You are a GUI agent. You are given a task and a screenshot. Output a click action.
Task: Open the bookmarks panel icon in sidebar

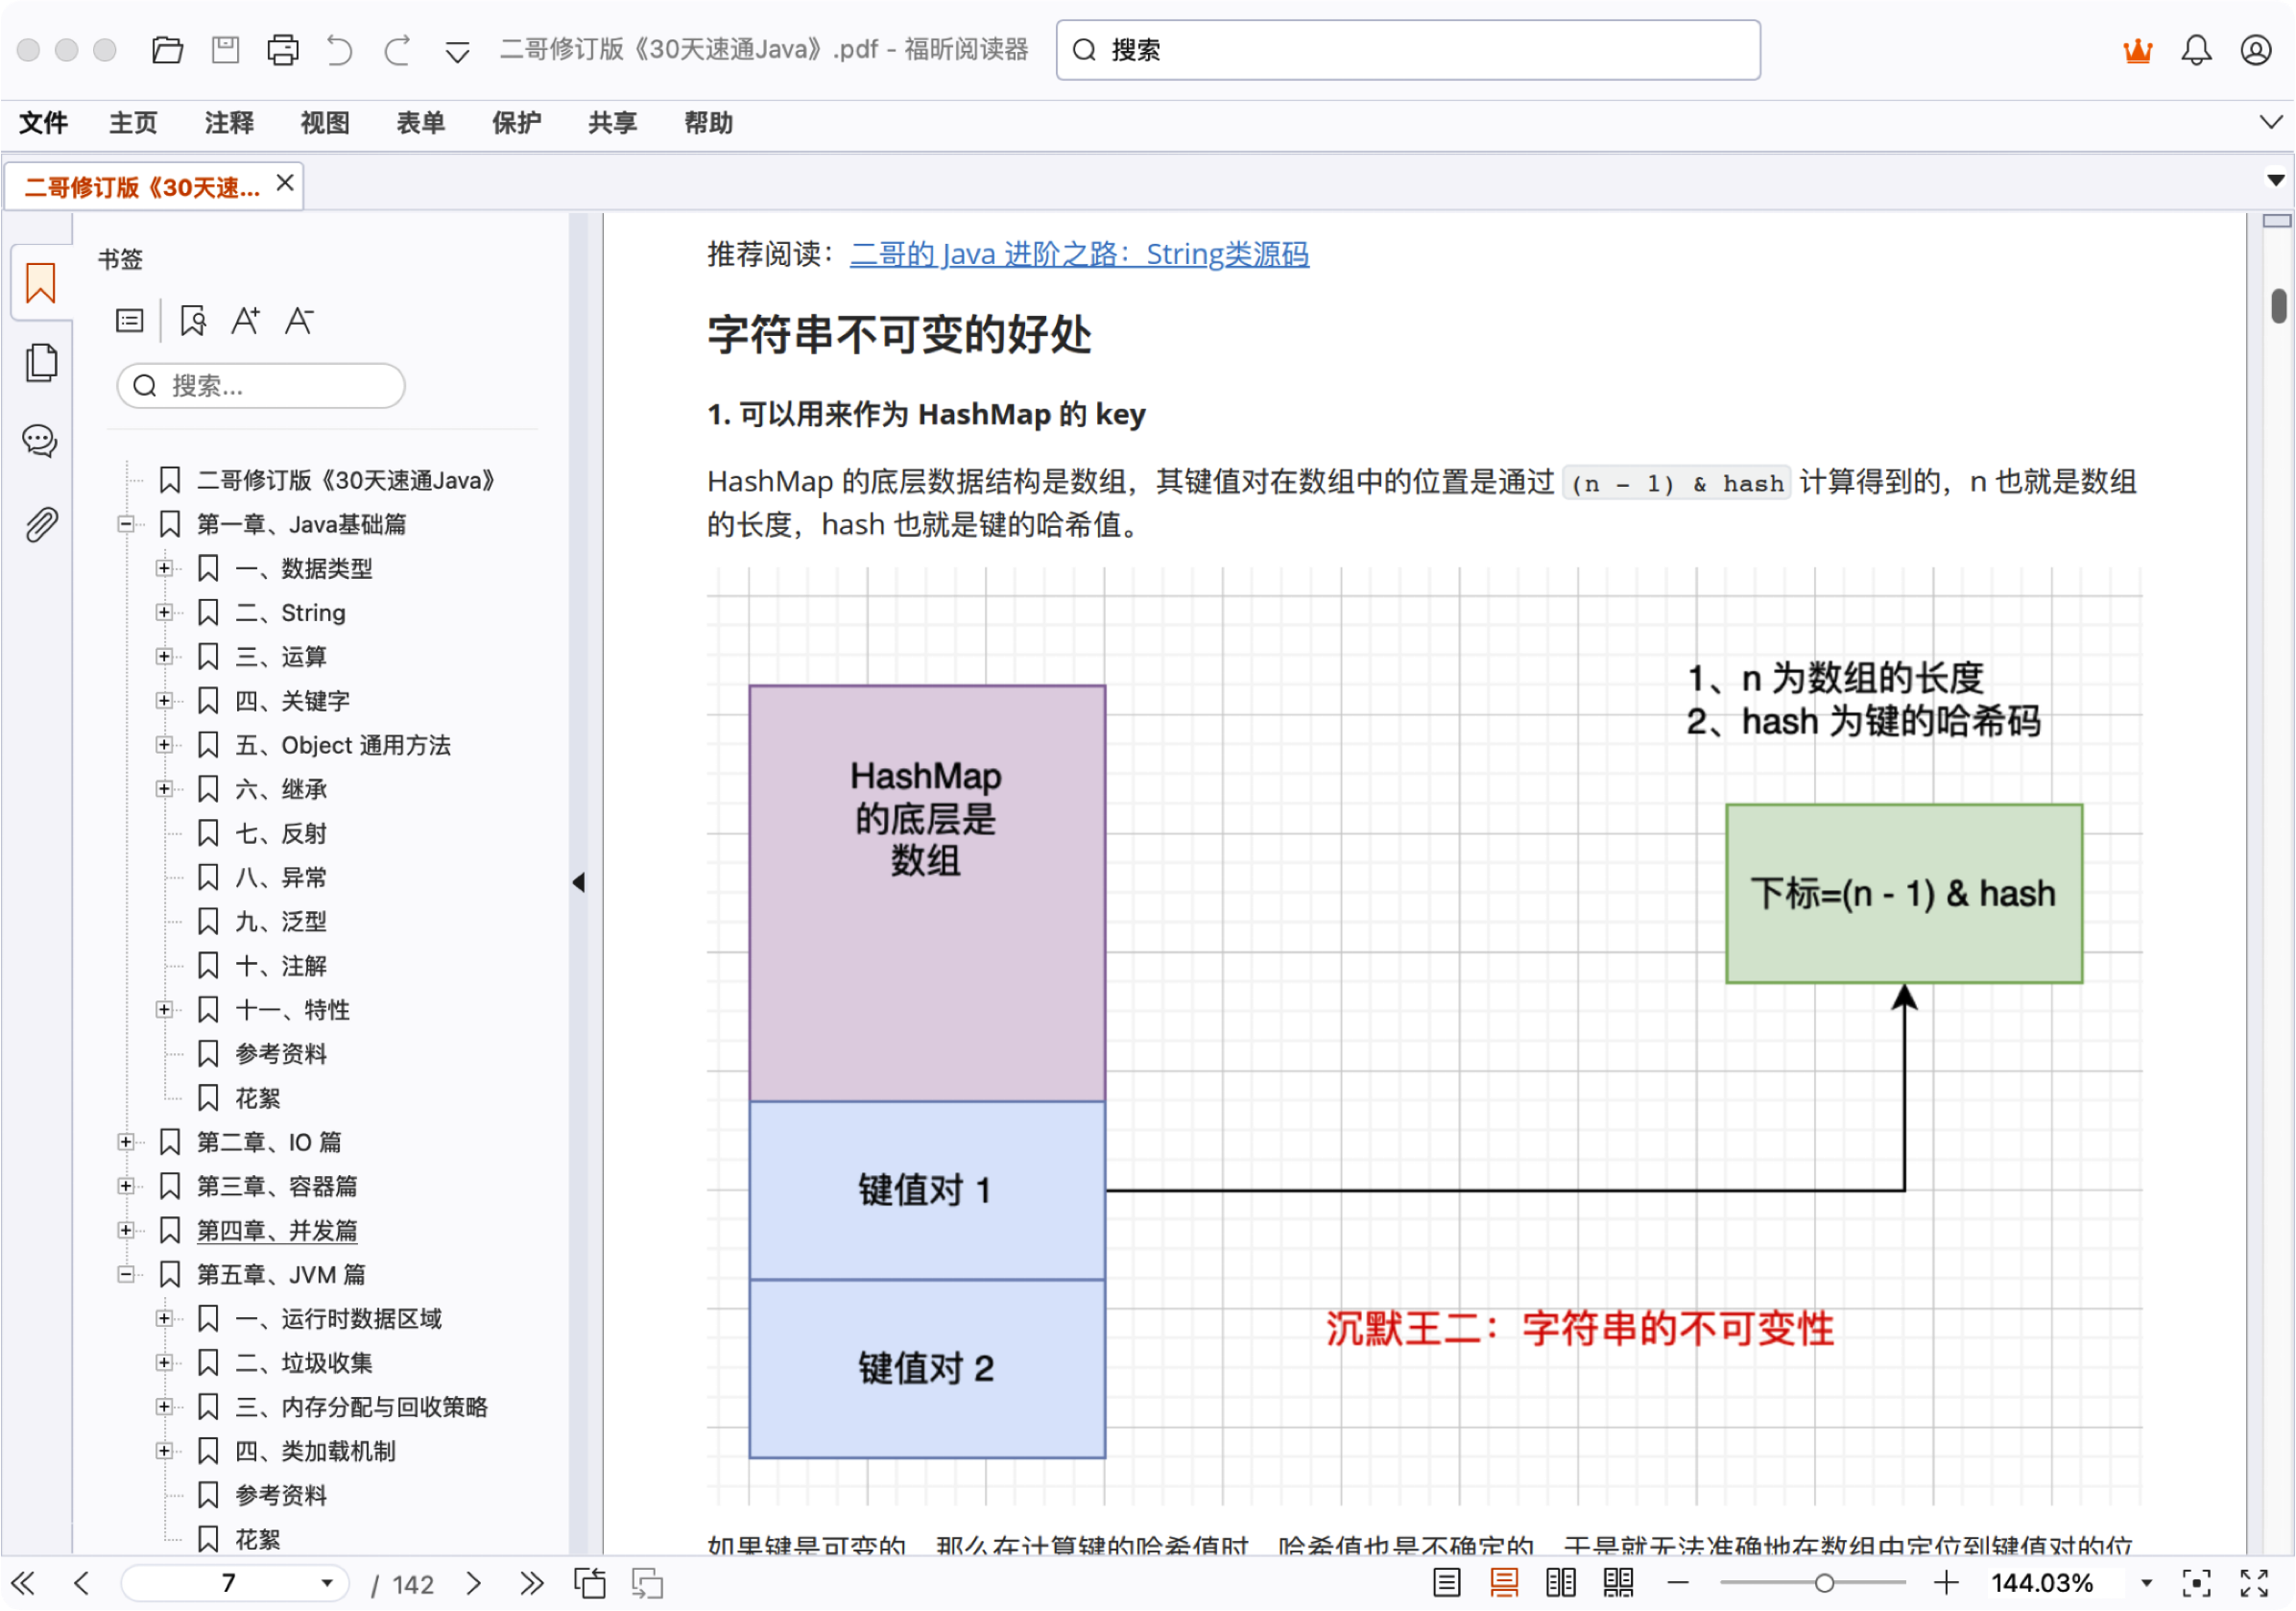pyautogui.click(x=40, y=283)
